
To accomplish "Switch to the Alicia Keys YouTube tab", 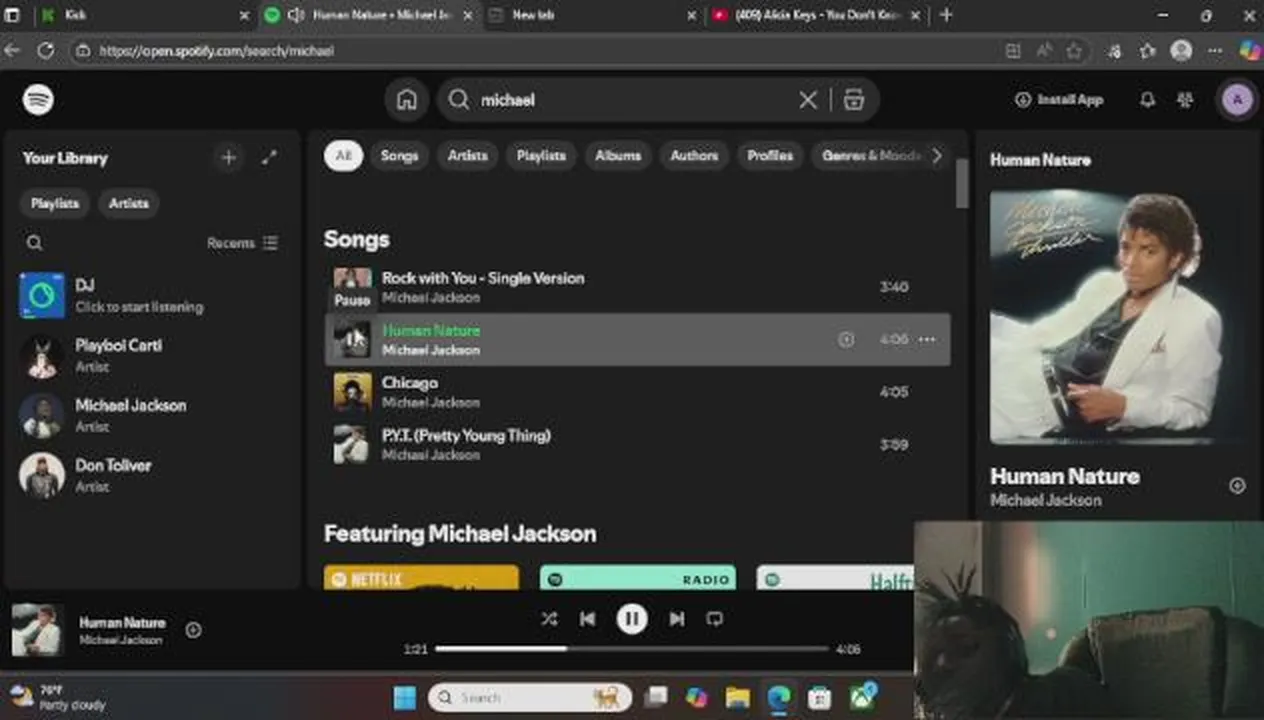I will pyautogui.click(x=815, y=15).
